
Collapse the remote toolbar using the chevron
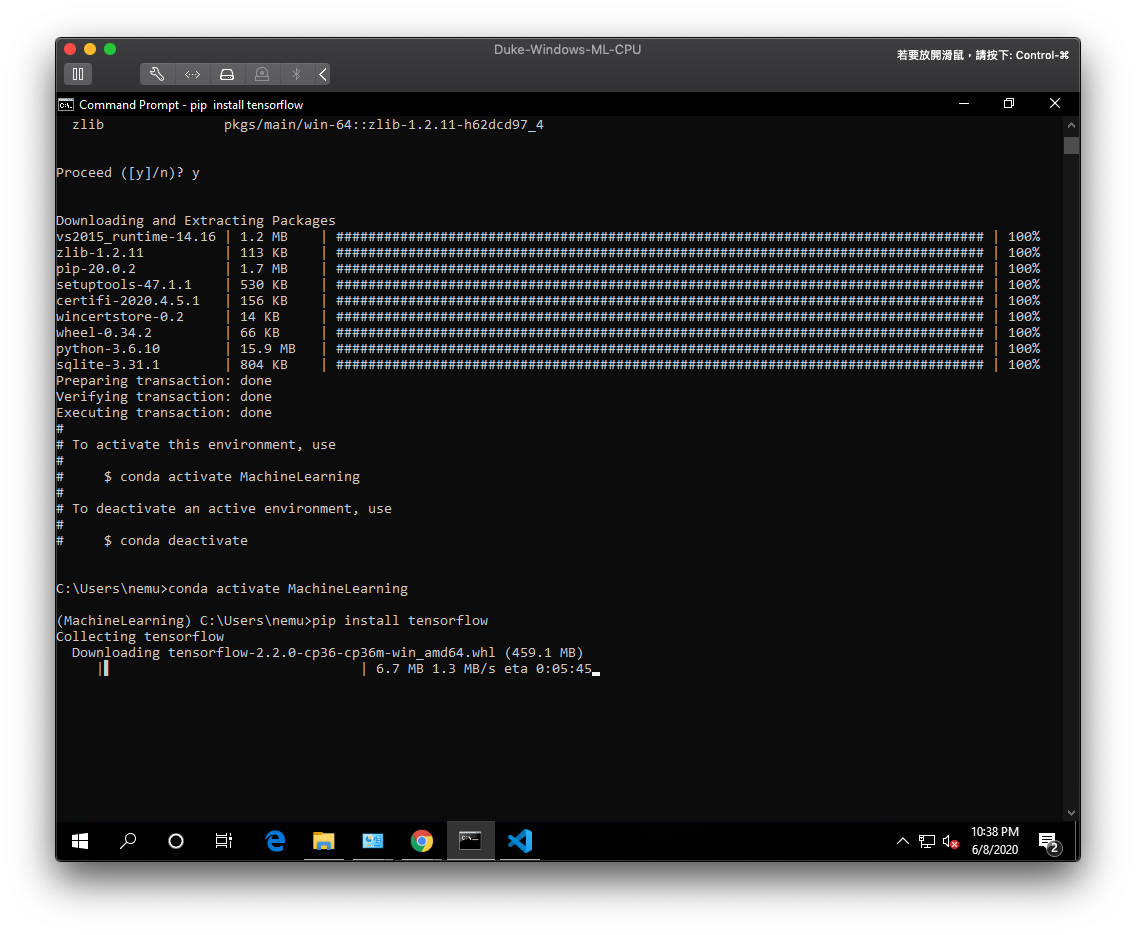321,74
